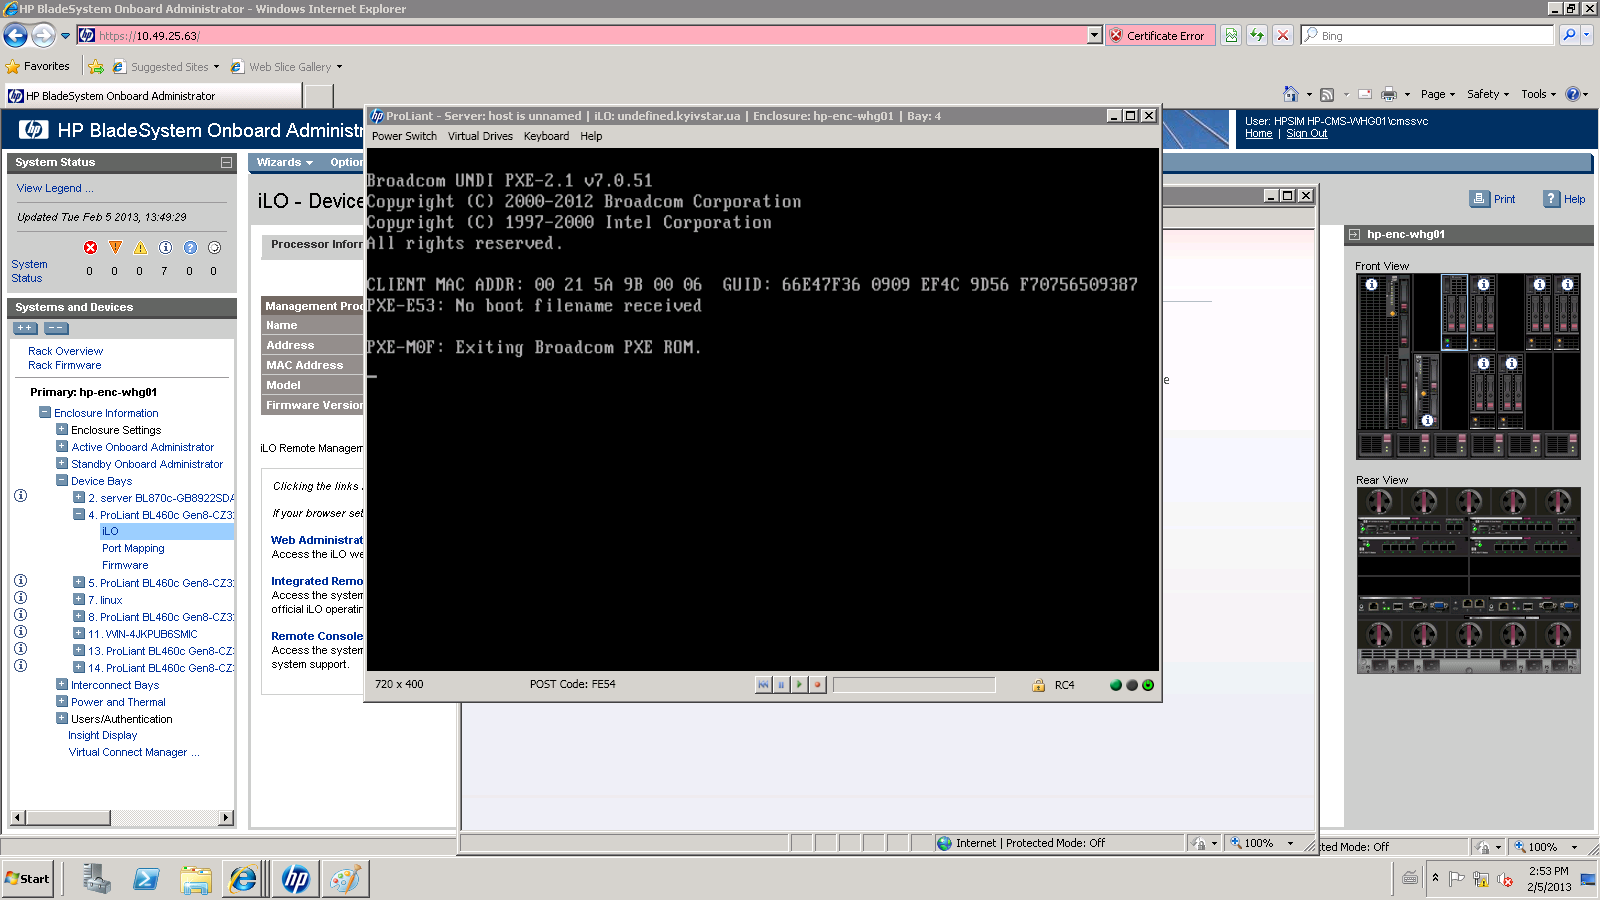
Task: Click the Sign Out link
Action: pyautogui.click(x=1306, y=134)
